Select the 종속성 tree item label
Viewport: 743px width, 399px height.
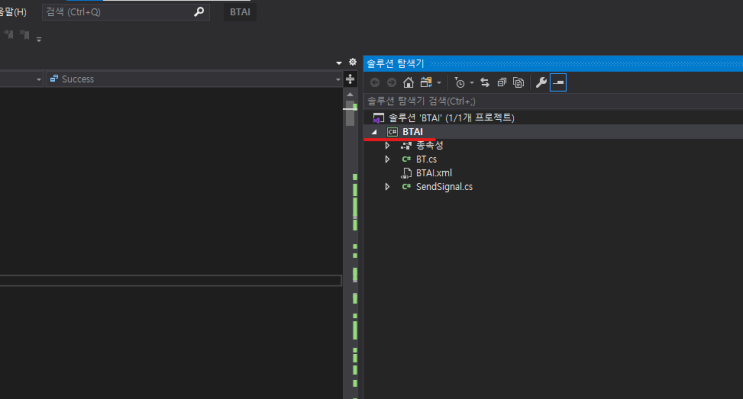point(430,145)
